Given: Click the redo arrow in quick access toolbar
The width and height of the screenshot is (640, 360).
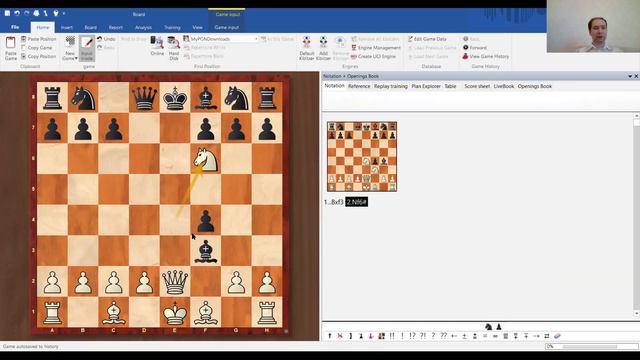Looking at the screenshot, I should click(x=27, y=13).
